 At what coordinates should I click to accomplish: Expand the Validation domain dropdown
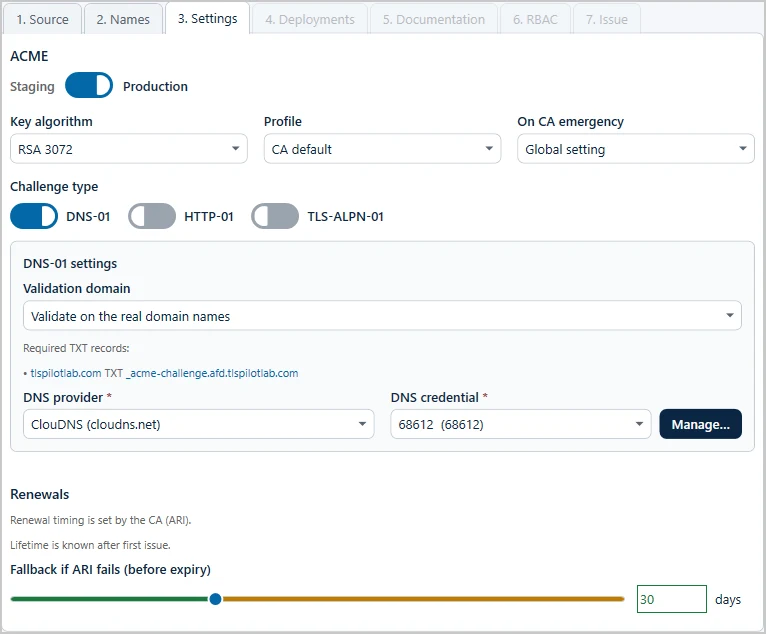383,316
